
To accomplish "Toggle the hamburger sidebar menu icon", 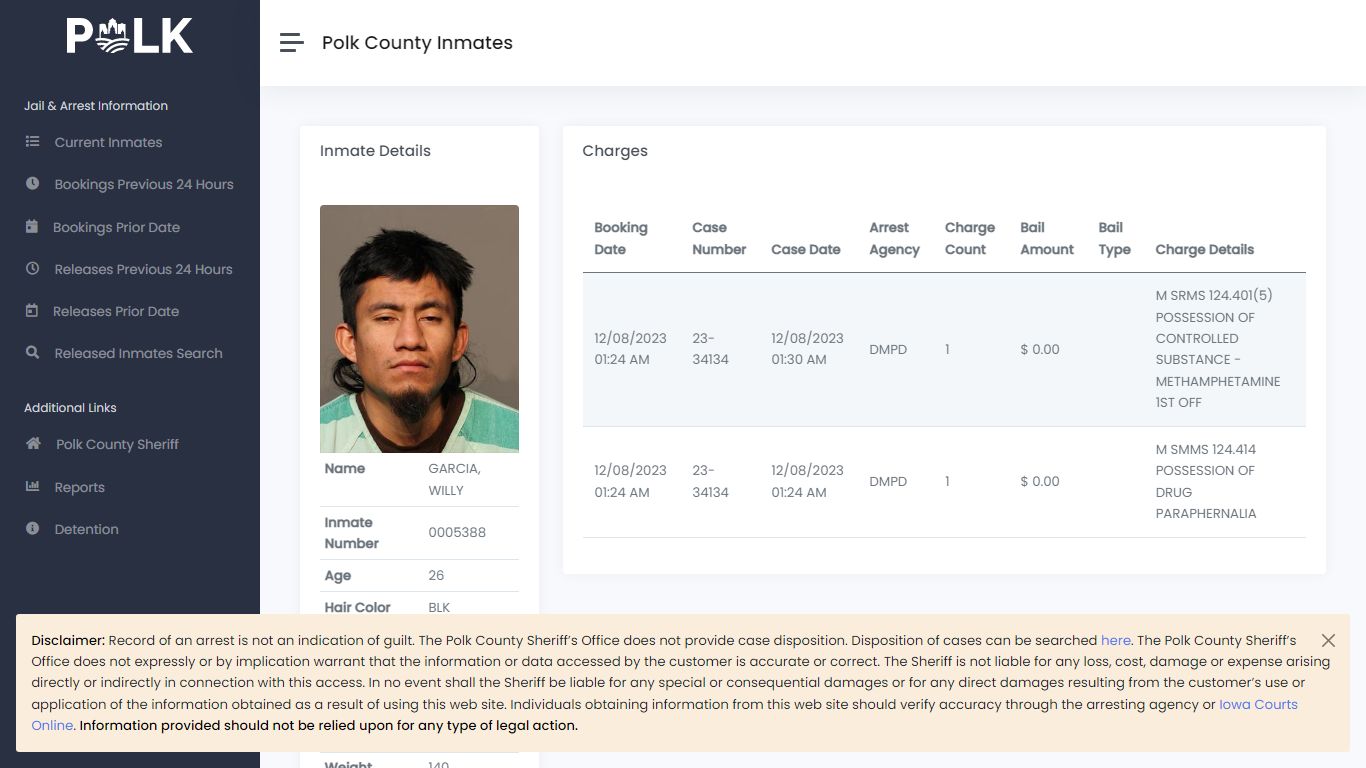I will click(291, 42).
